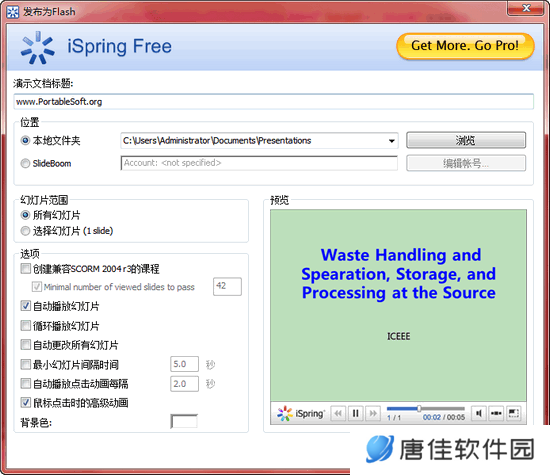Select the 本地文件夹 radio button
Screen dimensions: 550x475
click(25, 141)
